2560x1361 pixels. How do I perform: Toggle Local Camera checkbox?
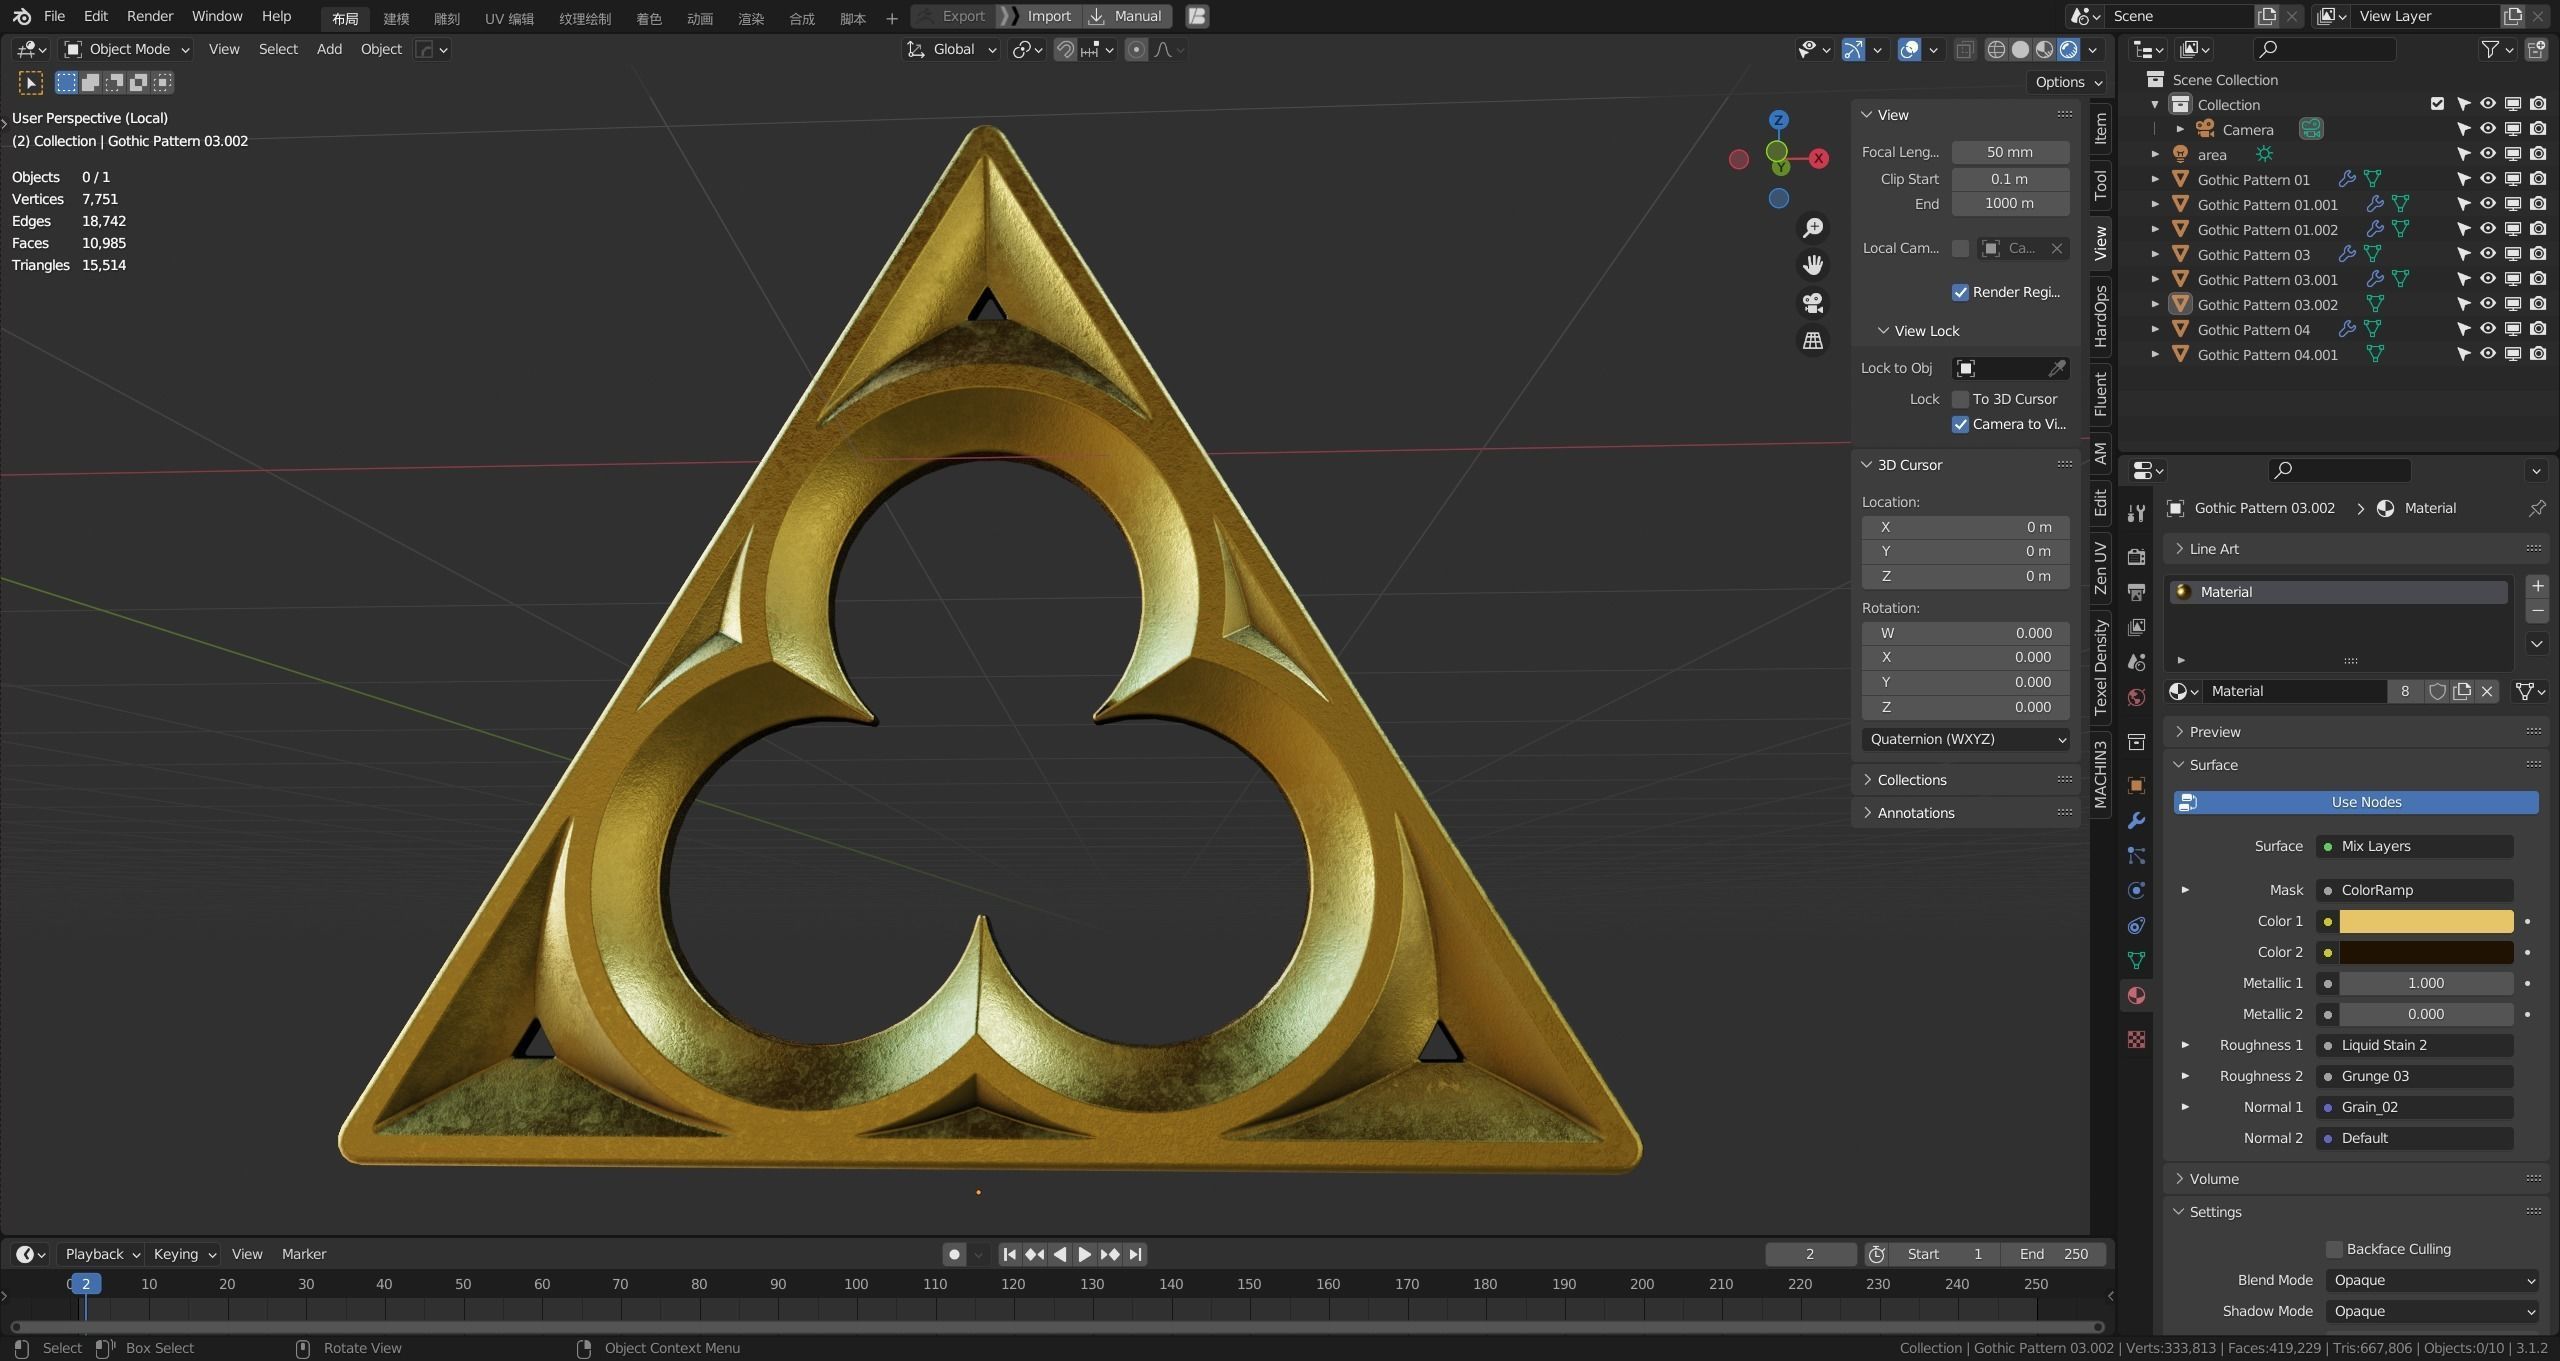[x=1960, y=248]
